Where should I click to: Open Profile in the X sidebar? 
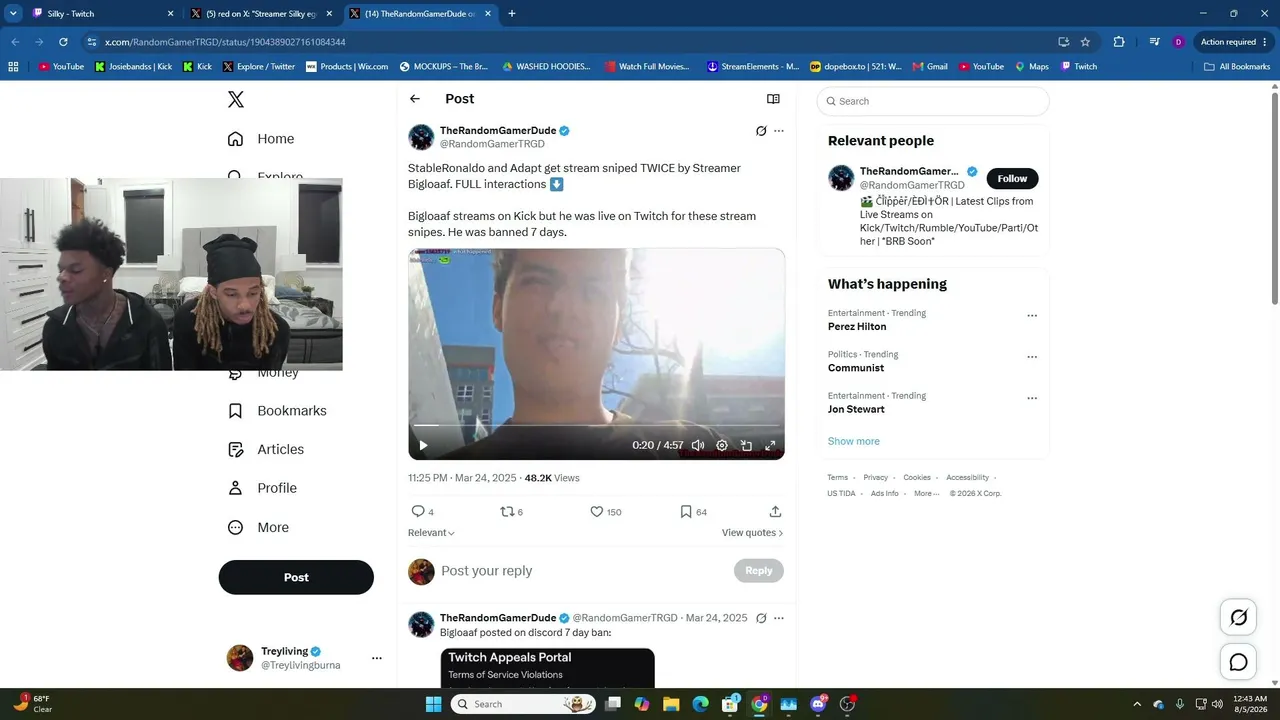262,488
